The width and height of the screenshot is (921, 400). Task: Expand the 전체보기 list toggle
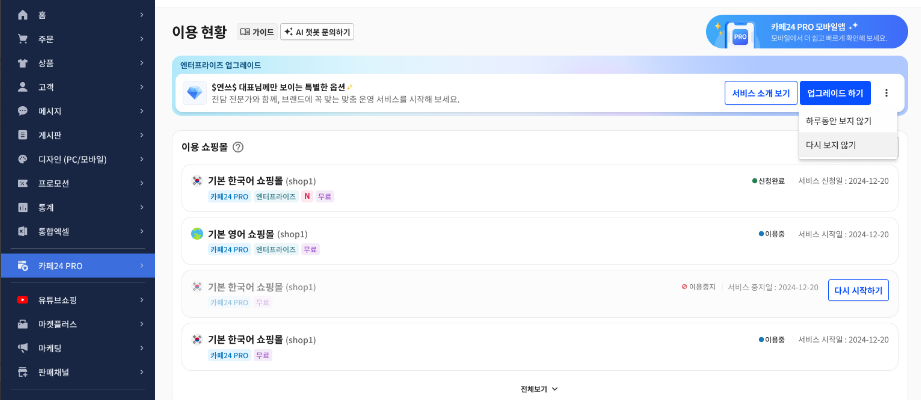click(538, 389)
